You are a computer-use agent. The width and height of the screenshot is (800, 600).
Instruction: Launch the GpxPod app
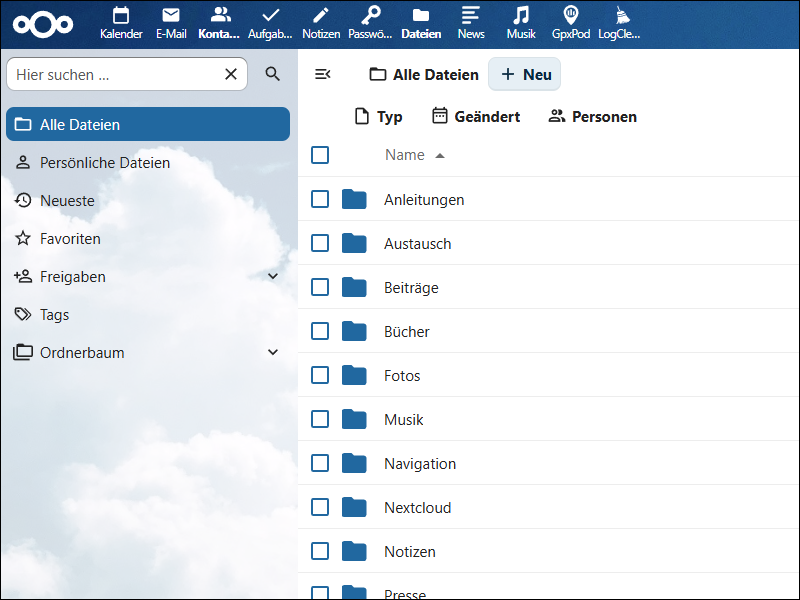tap(571, 16)
